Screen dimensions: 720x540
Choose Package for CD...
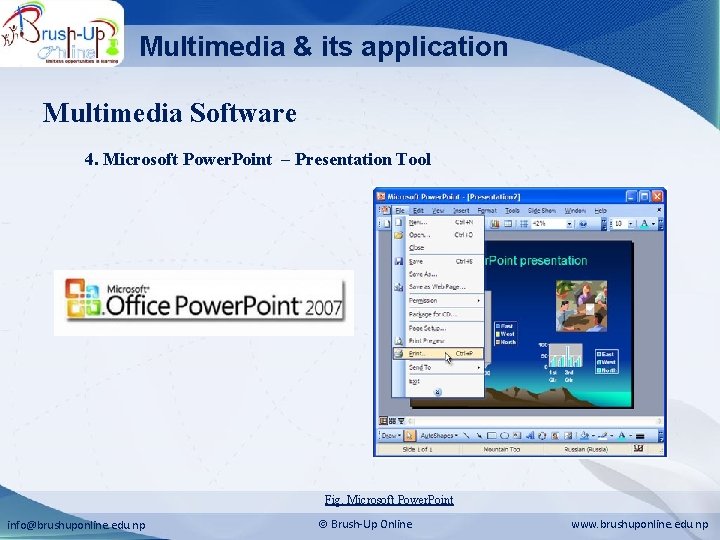(x=438, y=314)
